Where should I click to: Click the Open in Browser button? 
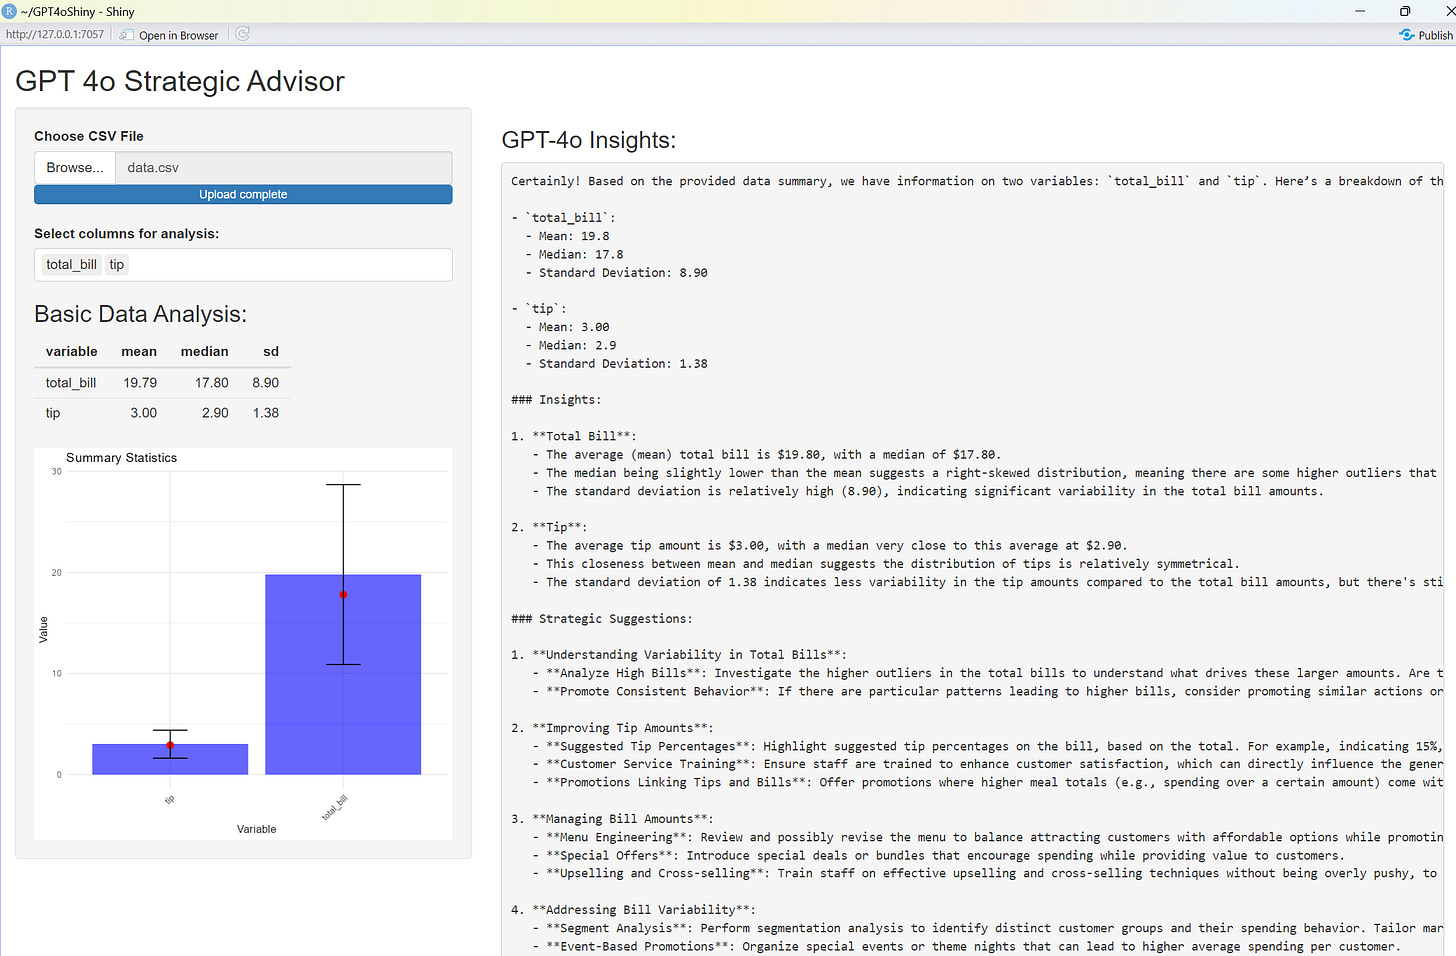(x=169, y=35)
